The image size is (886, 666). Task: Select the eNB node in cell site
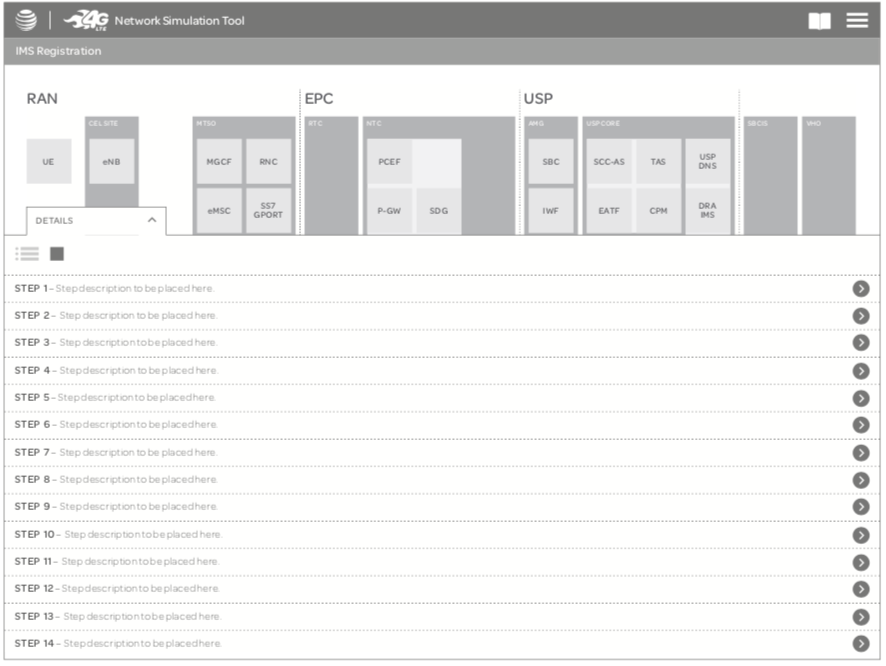111,161
